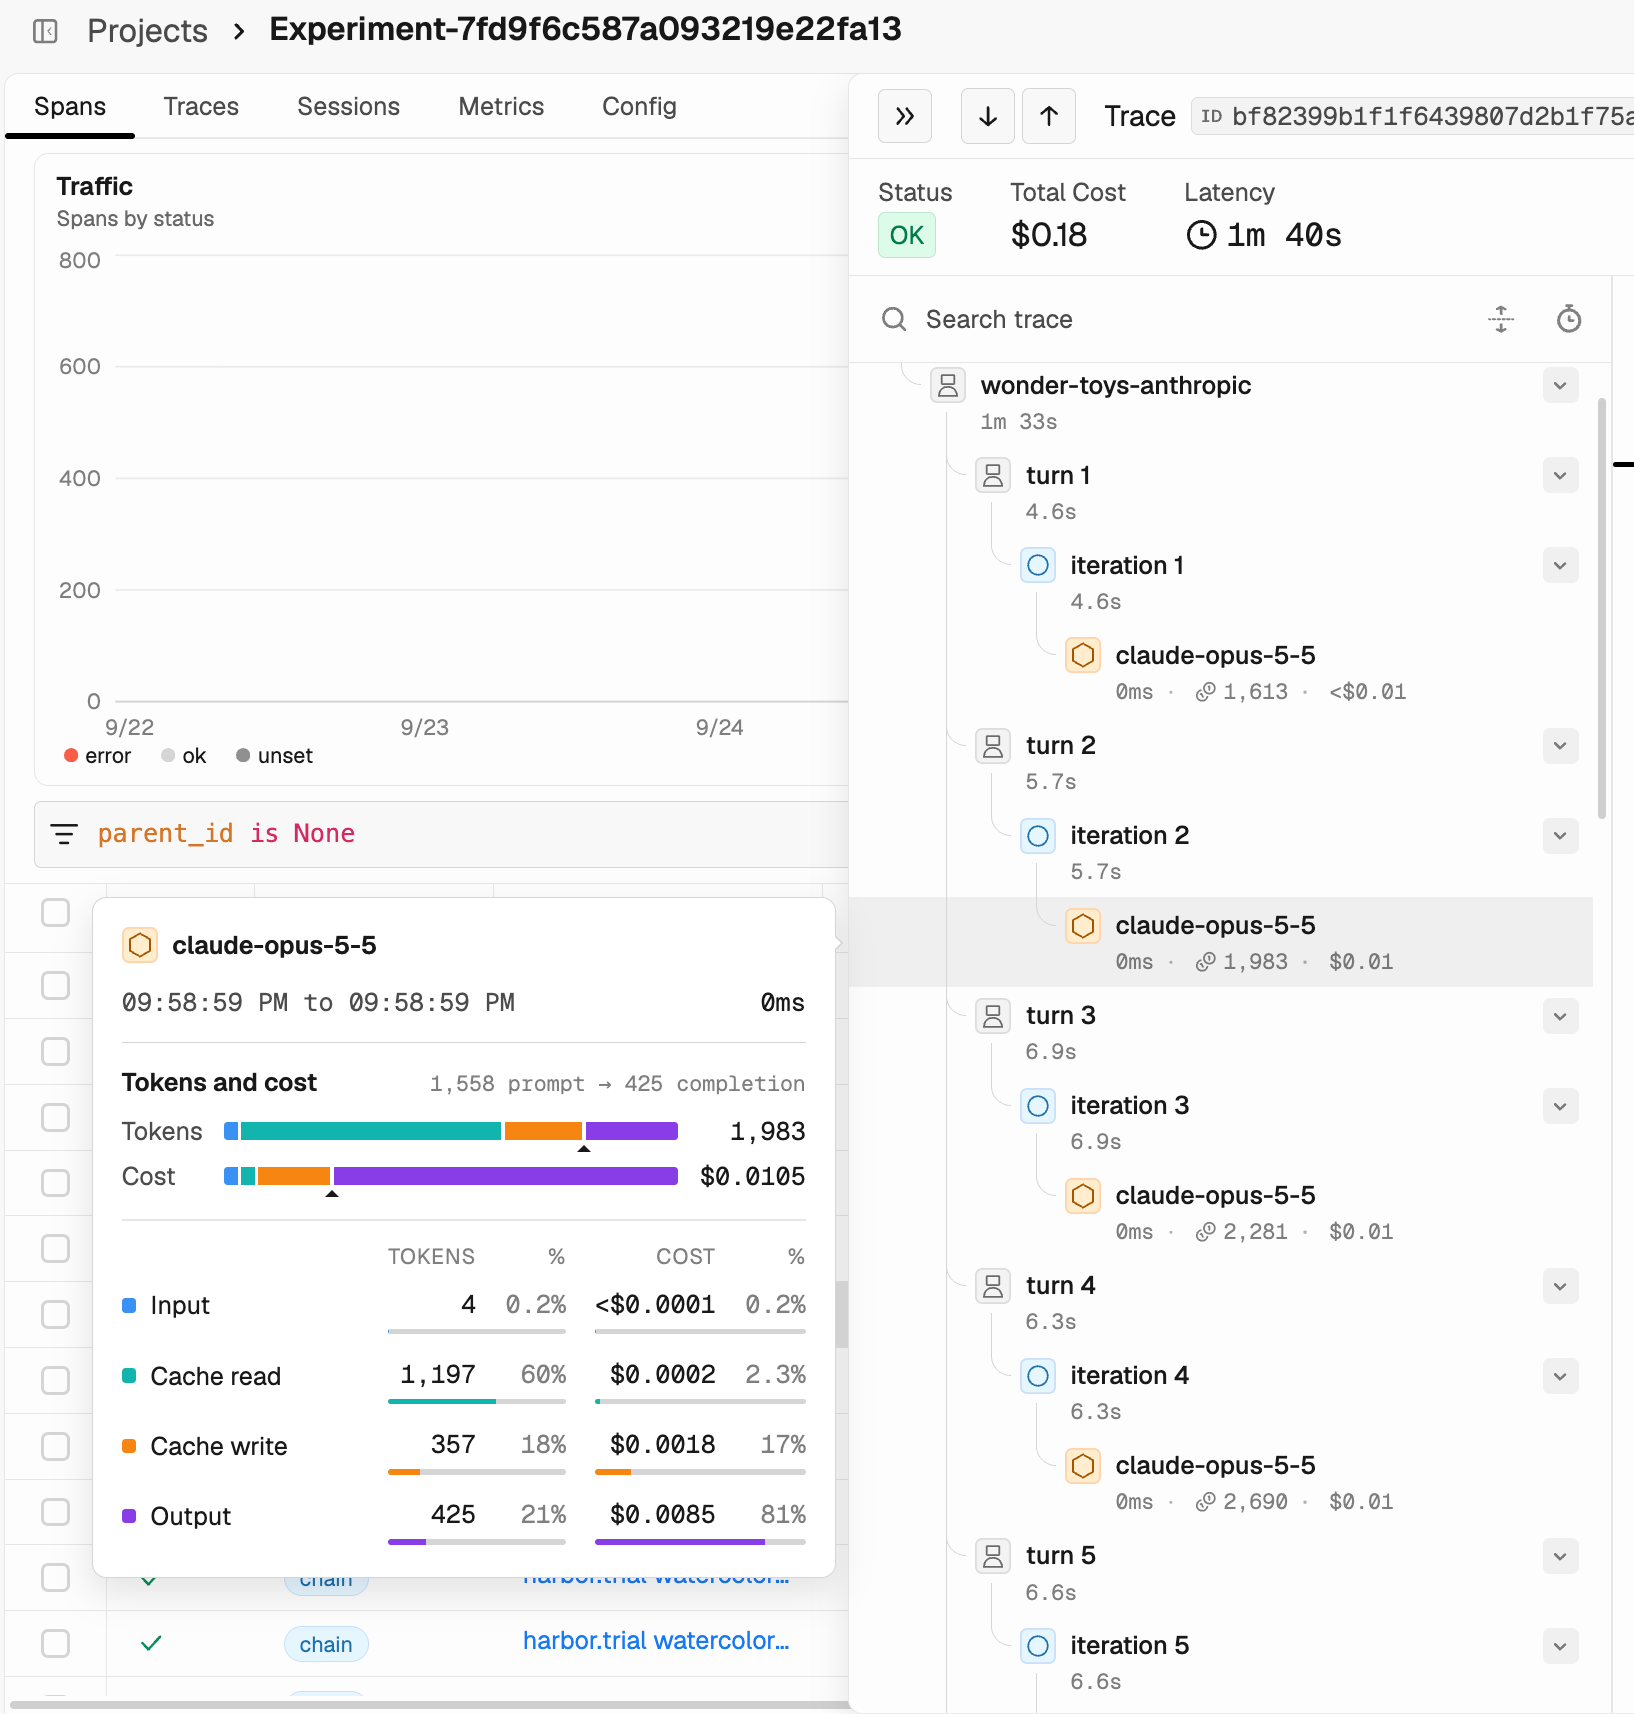Open the Config tab
The width and height of the screenshot is (1634, 1714).
[x=639, y=106]
